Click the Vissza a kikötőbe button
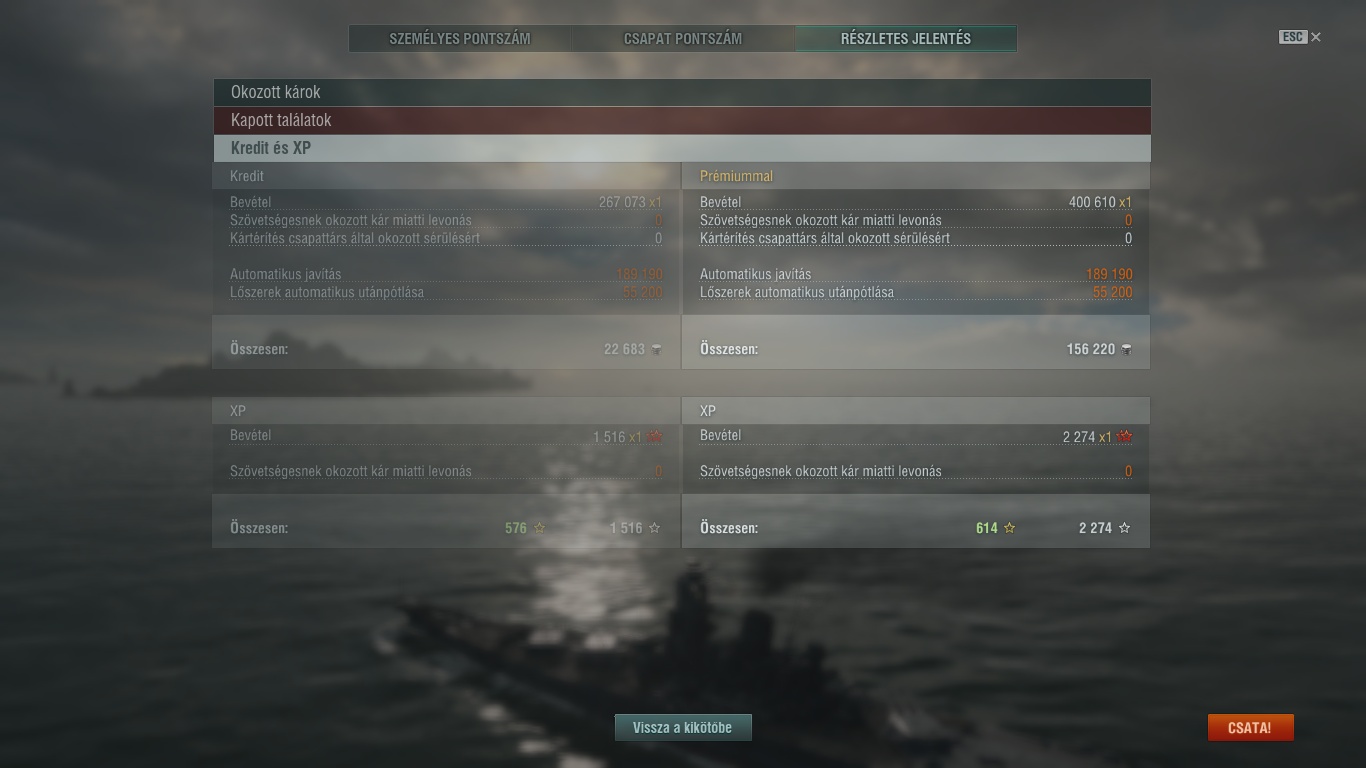The image size is (1366, 768). point(683,727)
